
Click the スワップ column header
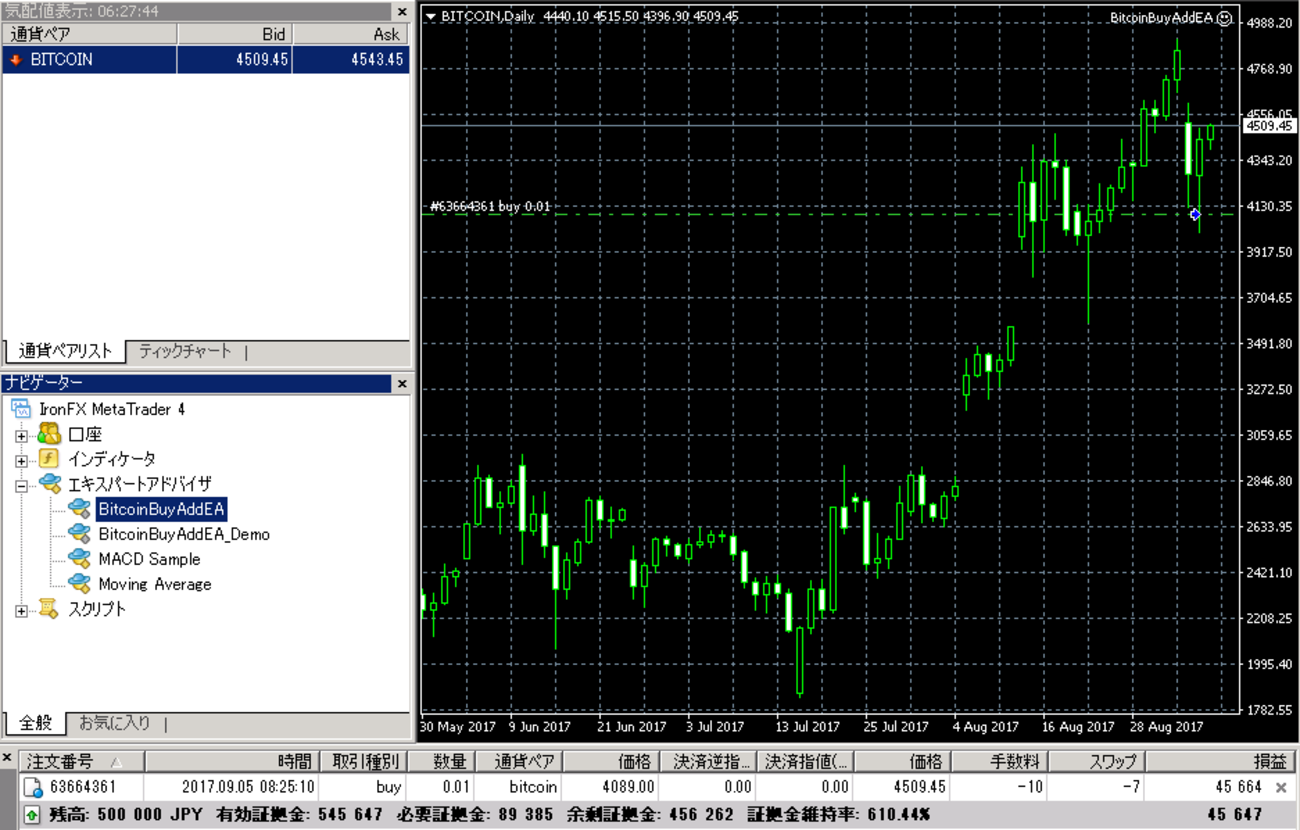point(1095,761)
